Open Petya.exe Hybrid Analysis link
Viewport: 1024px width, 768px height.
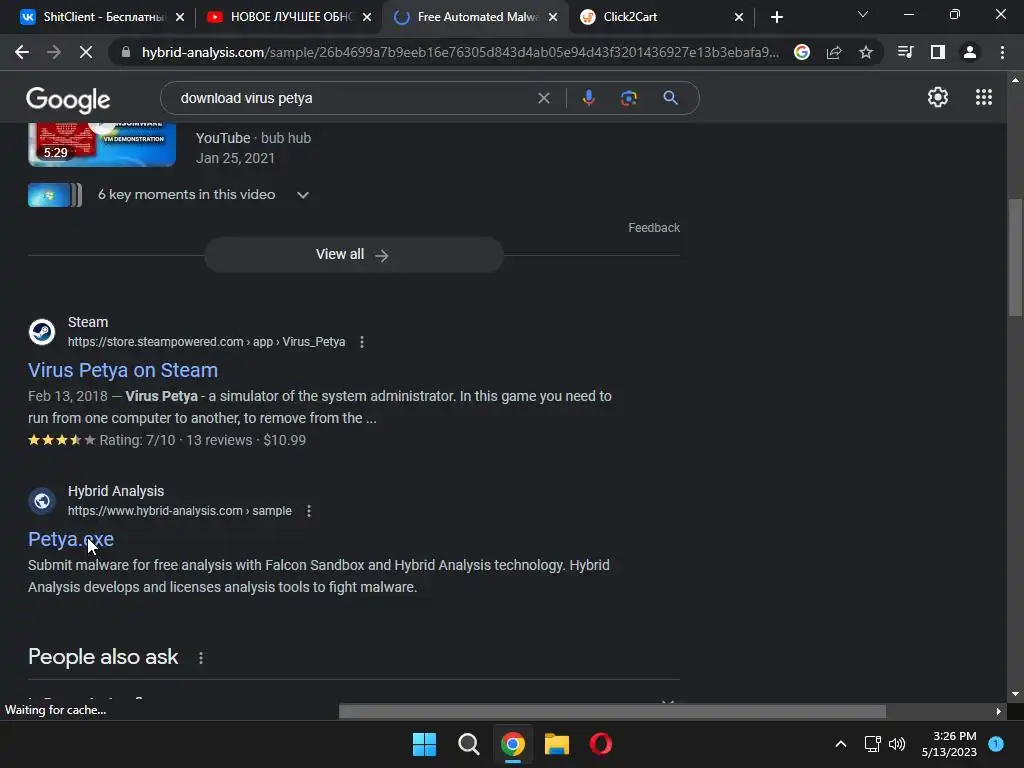71,539
